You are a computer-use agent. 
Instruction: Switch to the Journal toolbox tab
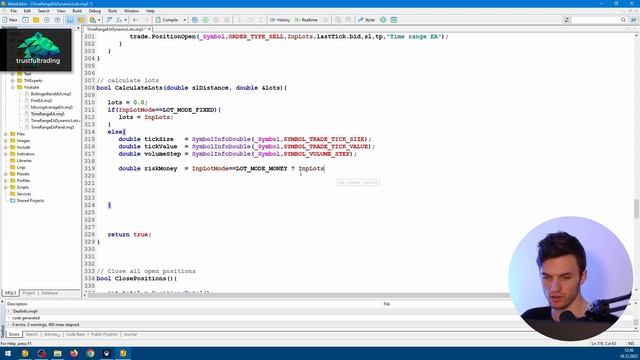130,334
